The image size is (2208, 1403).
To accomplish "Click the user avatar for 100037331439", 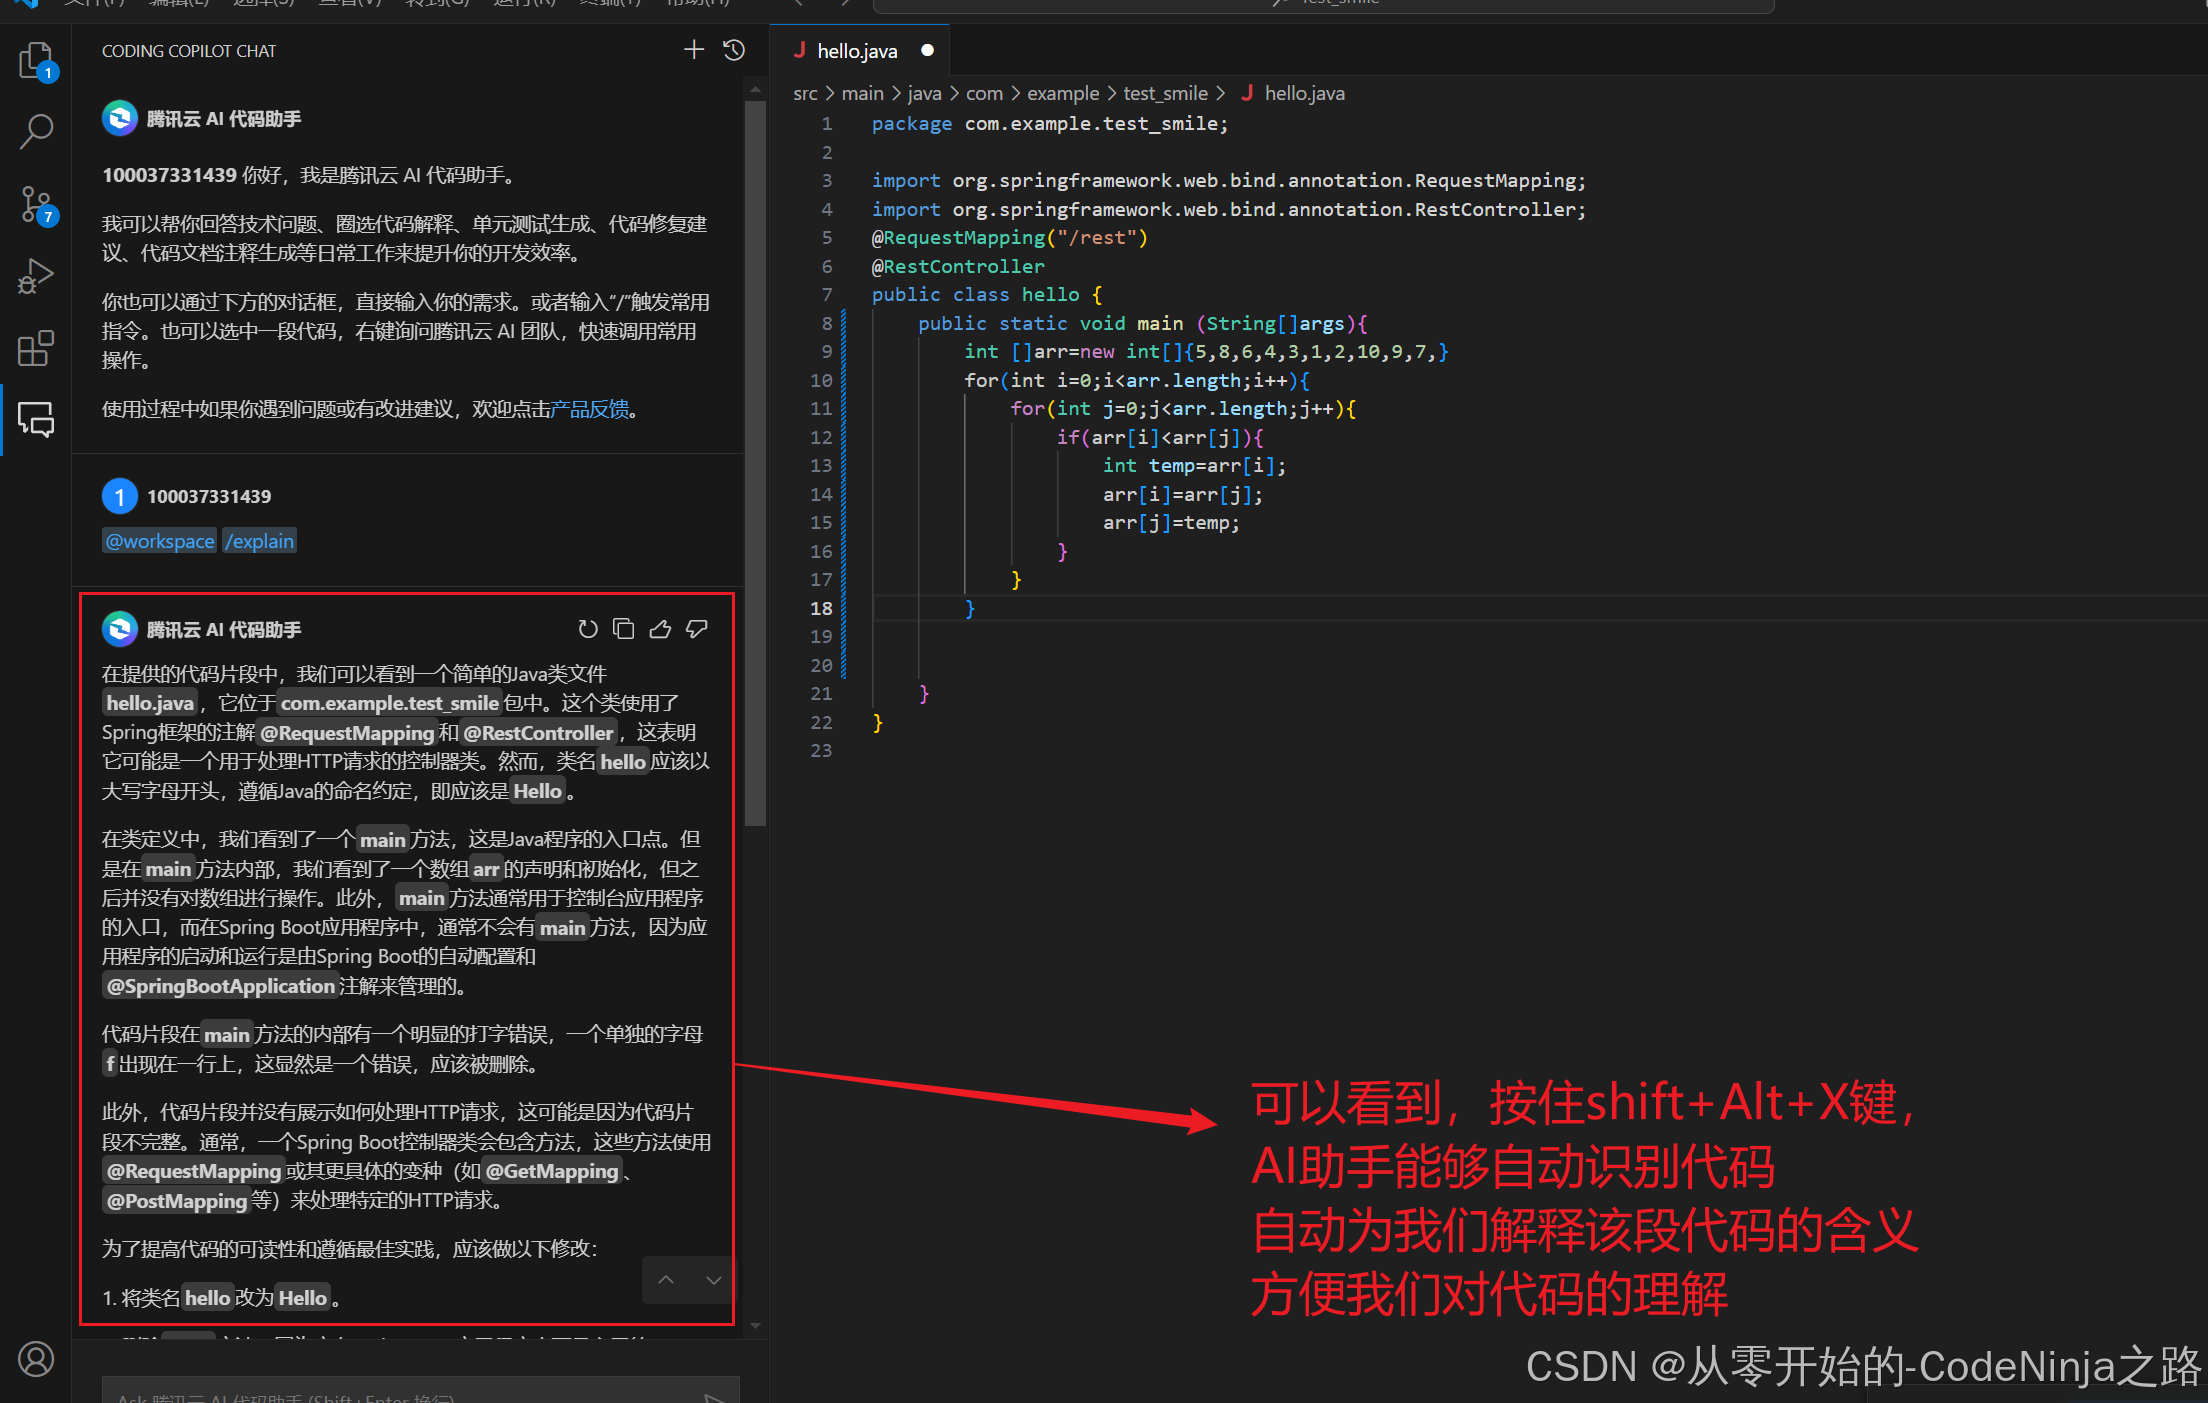I will tap(120, 496).
